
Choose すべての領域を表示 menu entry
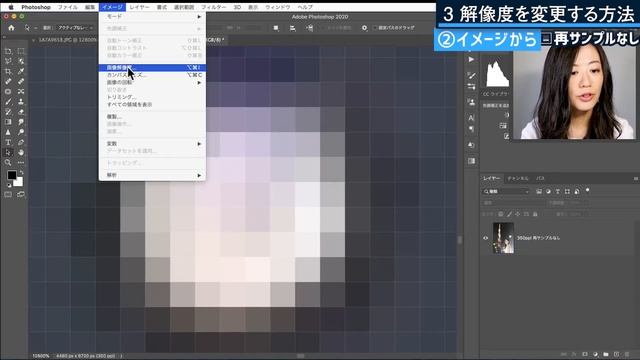(152, 104)
